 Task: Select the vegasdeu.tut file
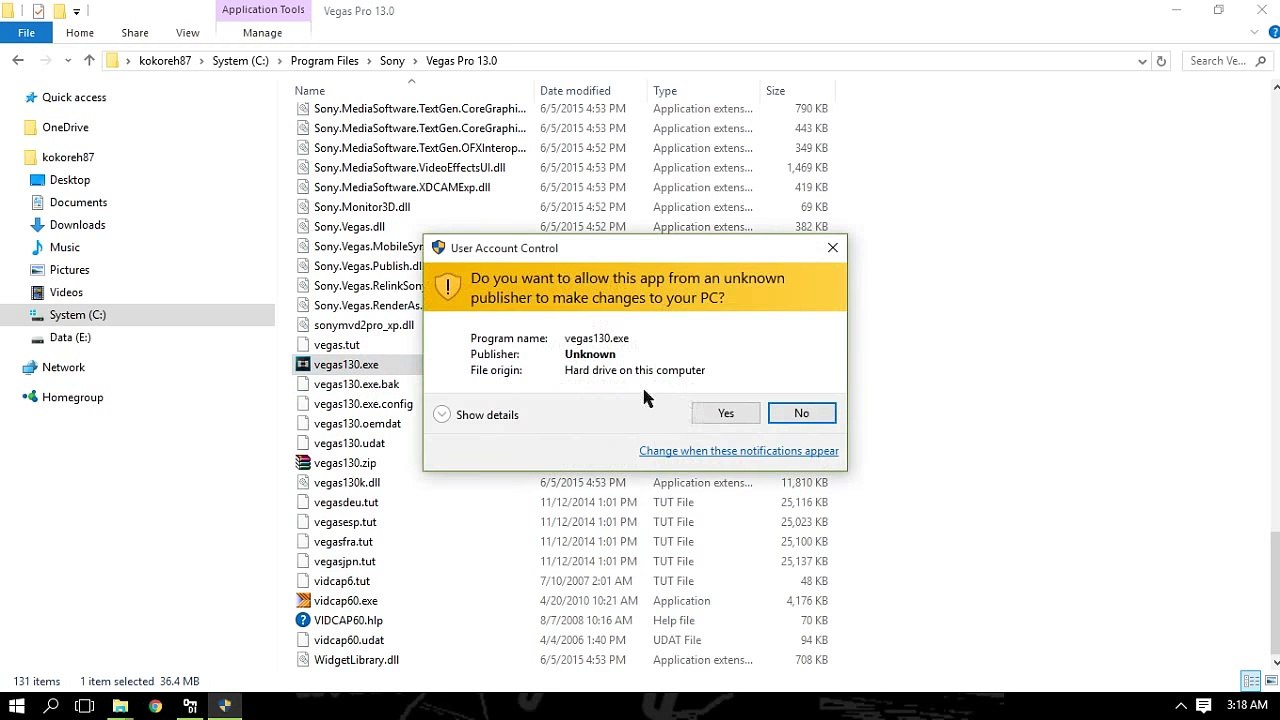tap(346, 503)
